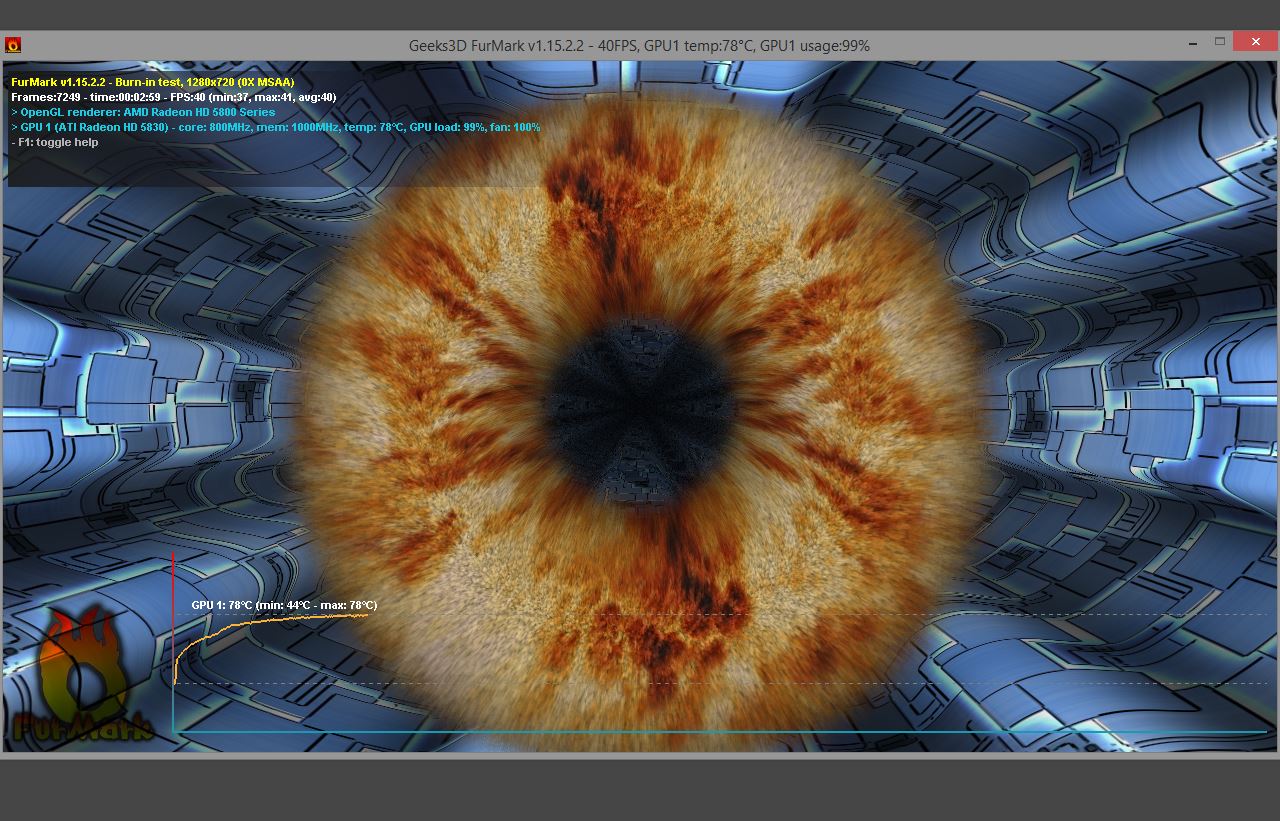Click the "GPU 1: 78°C (min: 44°C - max: 78°C)" graph label
Image resolution: width=1280 pixels, height=821 pixels.
(x=284, y=605)
